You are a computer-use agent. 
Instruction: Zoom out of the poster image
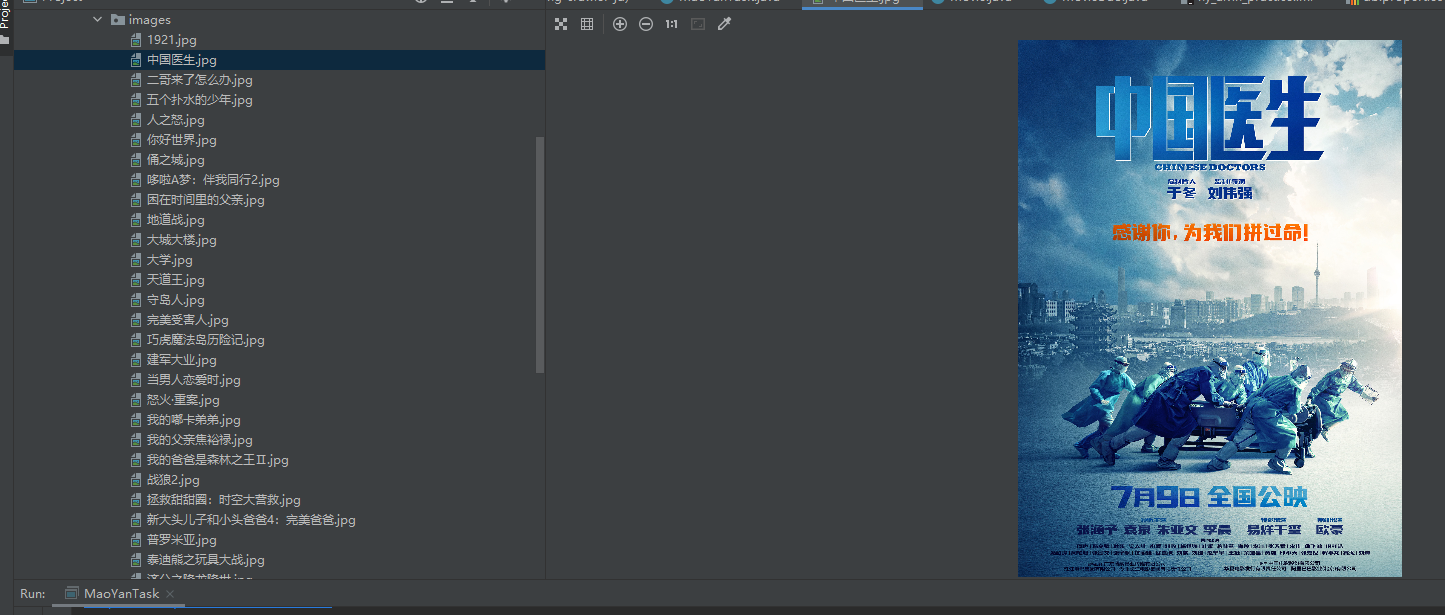pos(646,24)
